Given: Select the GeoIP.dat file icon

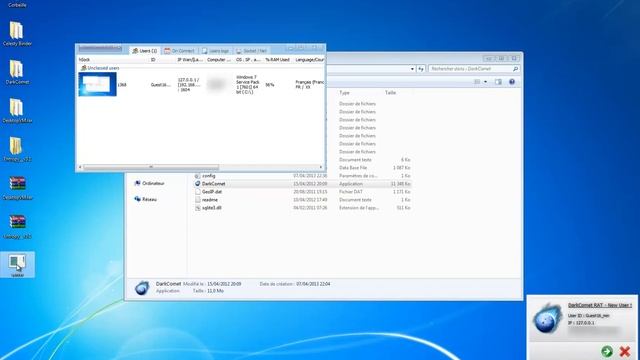Looking at the screenshot, I should 198,192.
